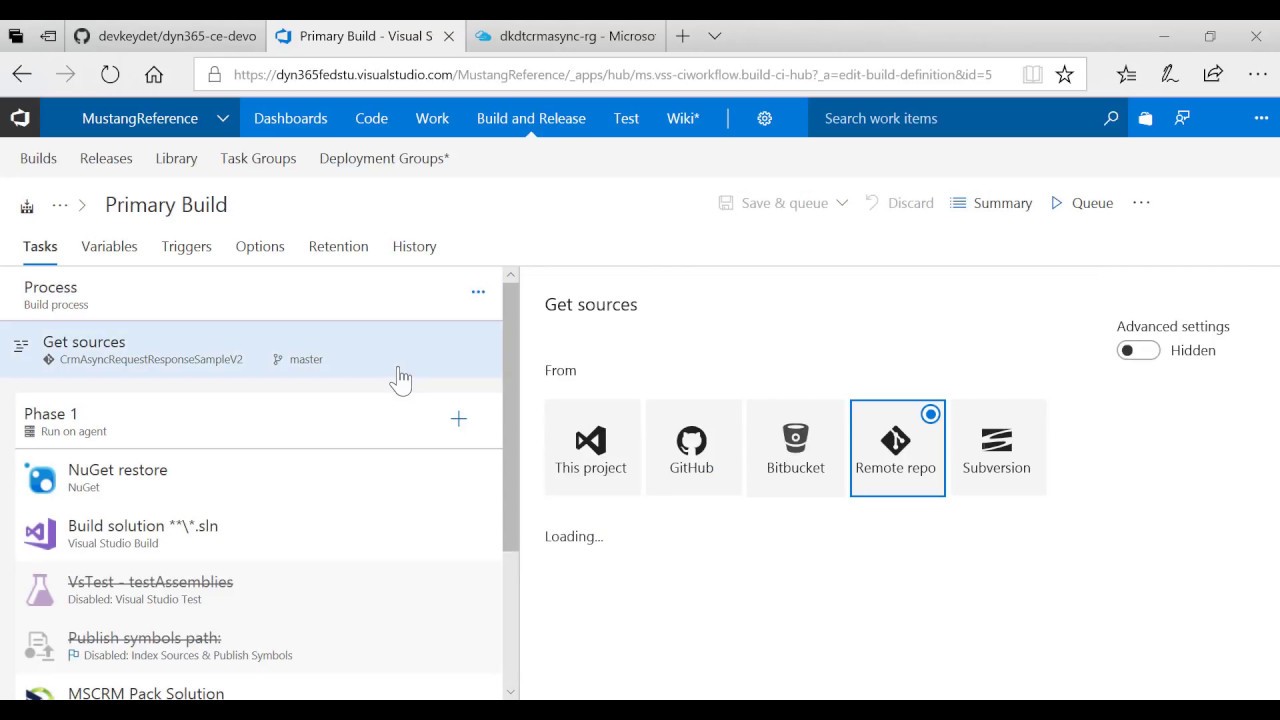This screenshot has height=720, width=1280.
Task: Expand the breadcrumb ellipsis before Primary Build
Action: (x=60, y=205)
